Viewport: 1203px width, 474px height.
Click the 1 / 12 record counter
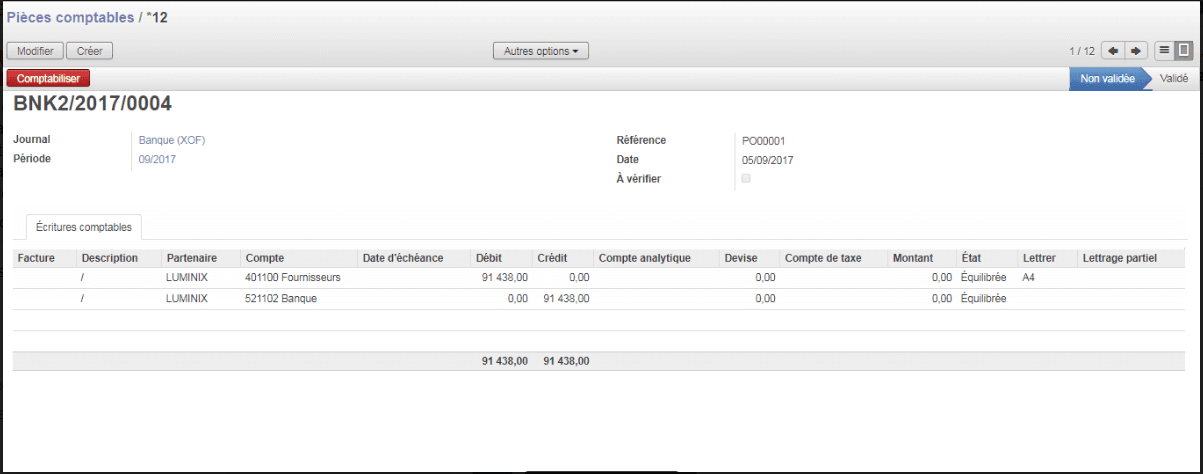(1082, 51)
